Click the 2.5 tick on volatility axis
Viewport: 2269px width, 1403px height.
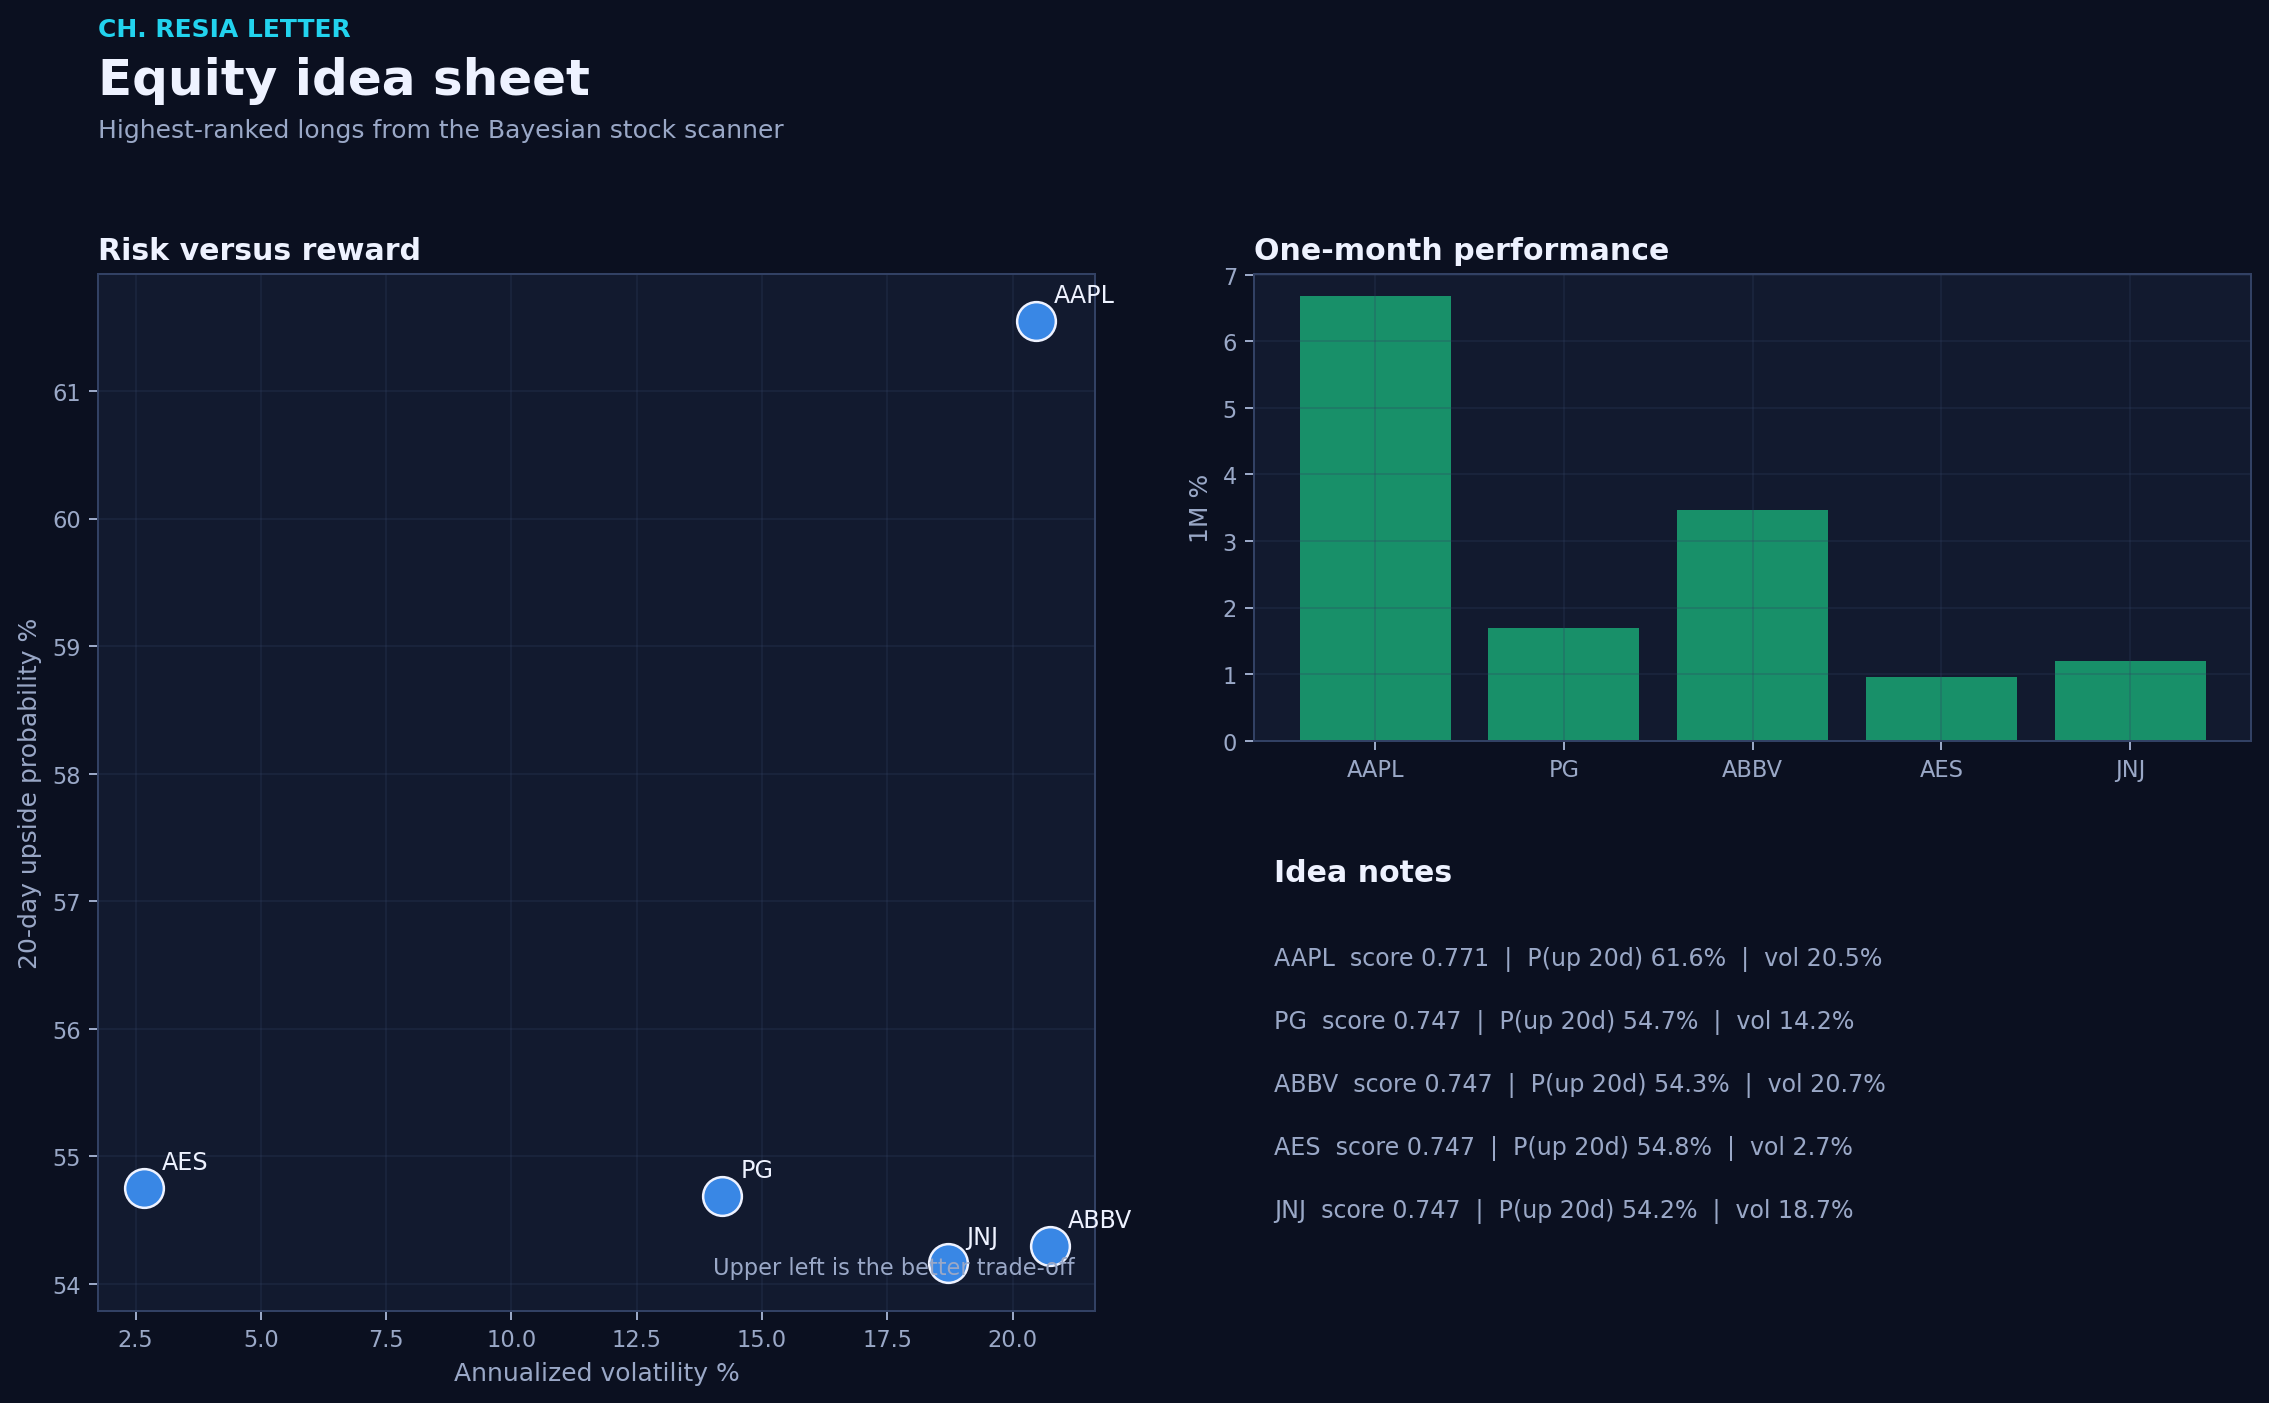point(135,1339)
